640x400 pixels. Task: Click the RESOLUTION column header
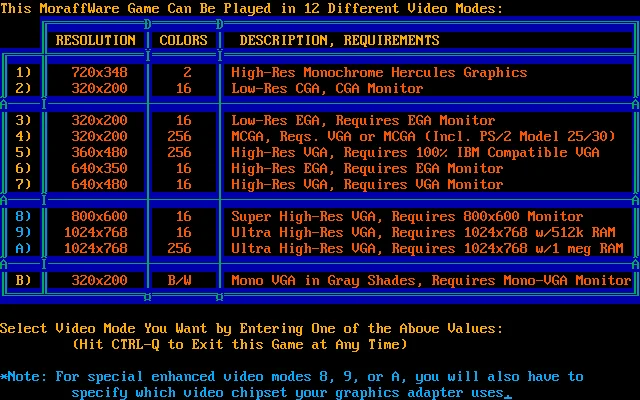pyautogui.click(x=96, y=40)
